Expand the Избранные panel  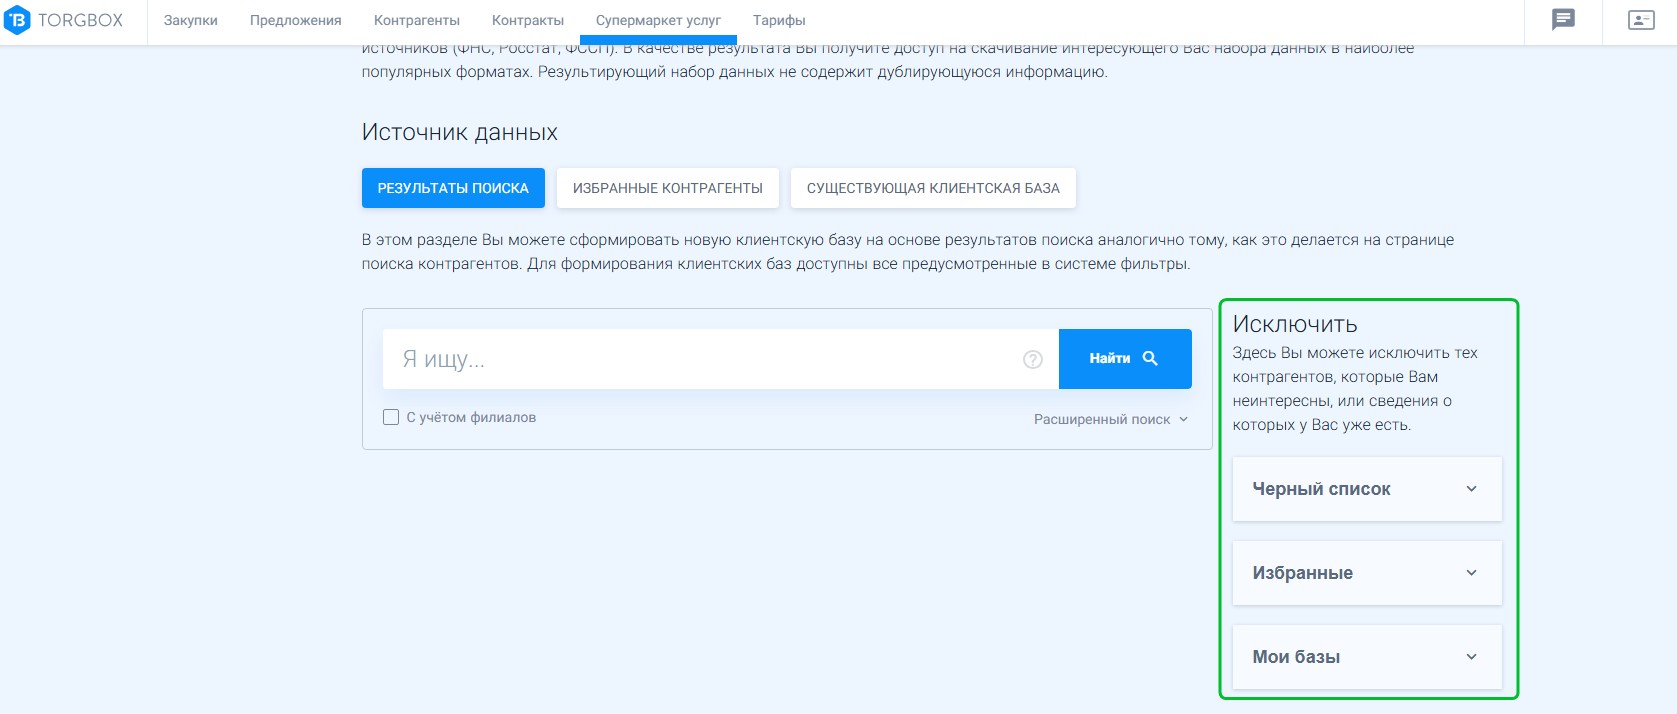tap(1367, 573)
